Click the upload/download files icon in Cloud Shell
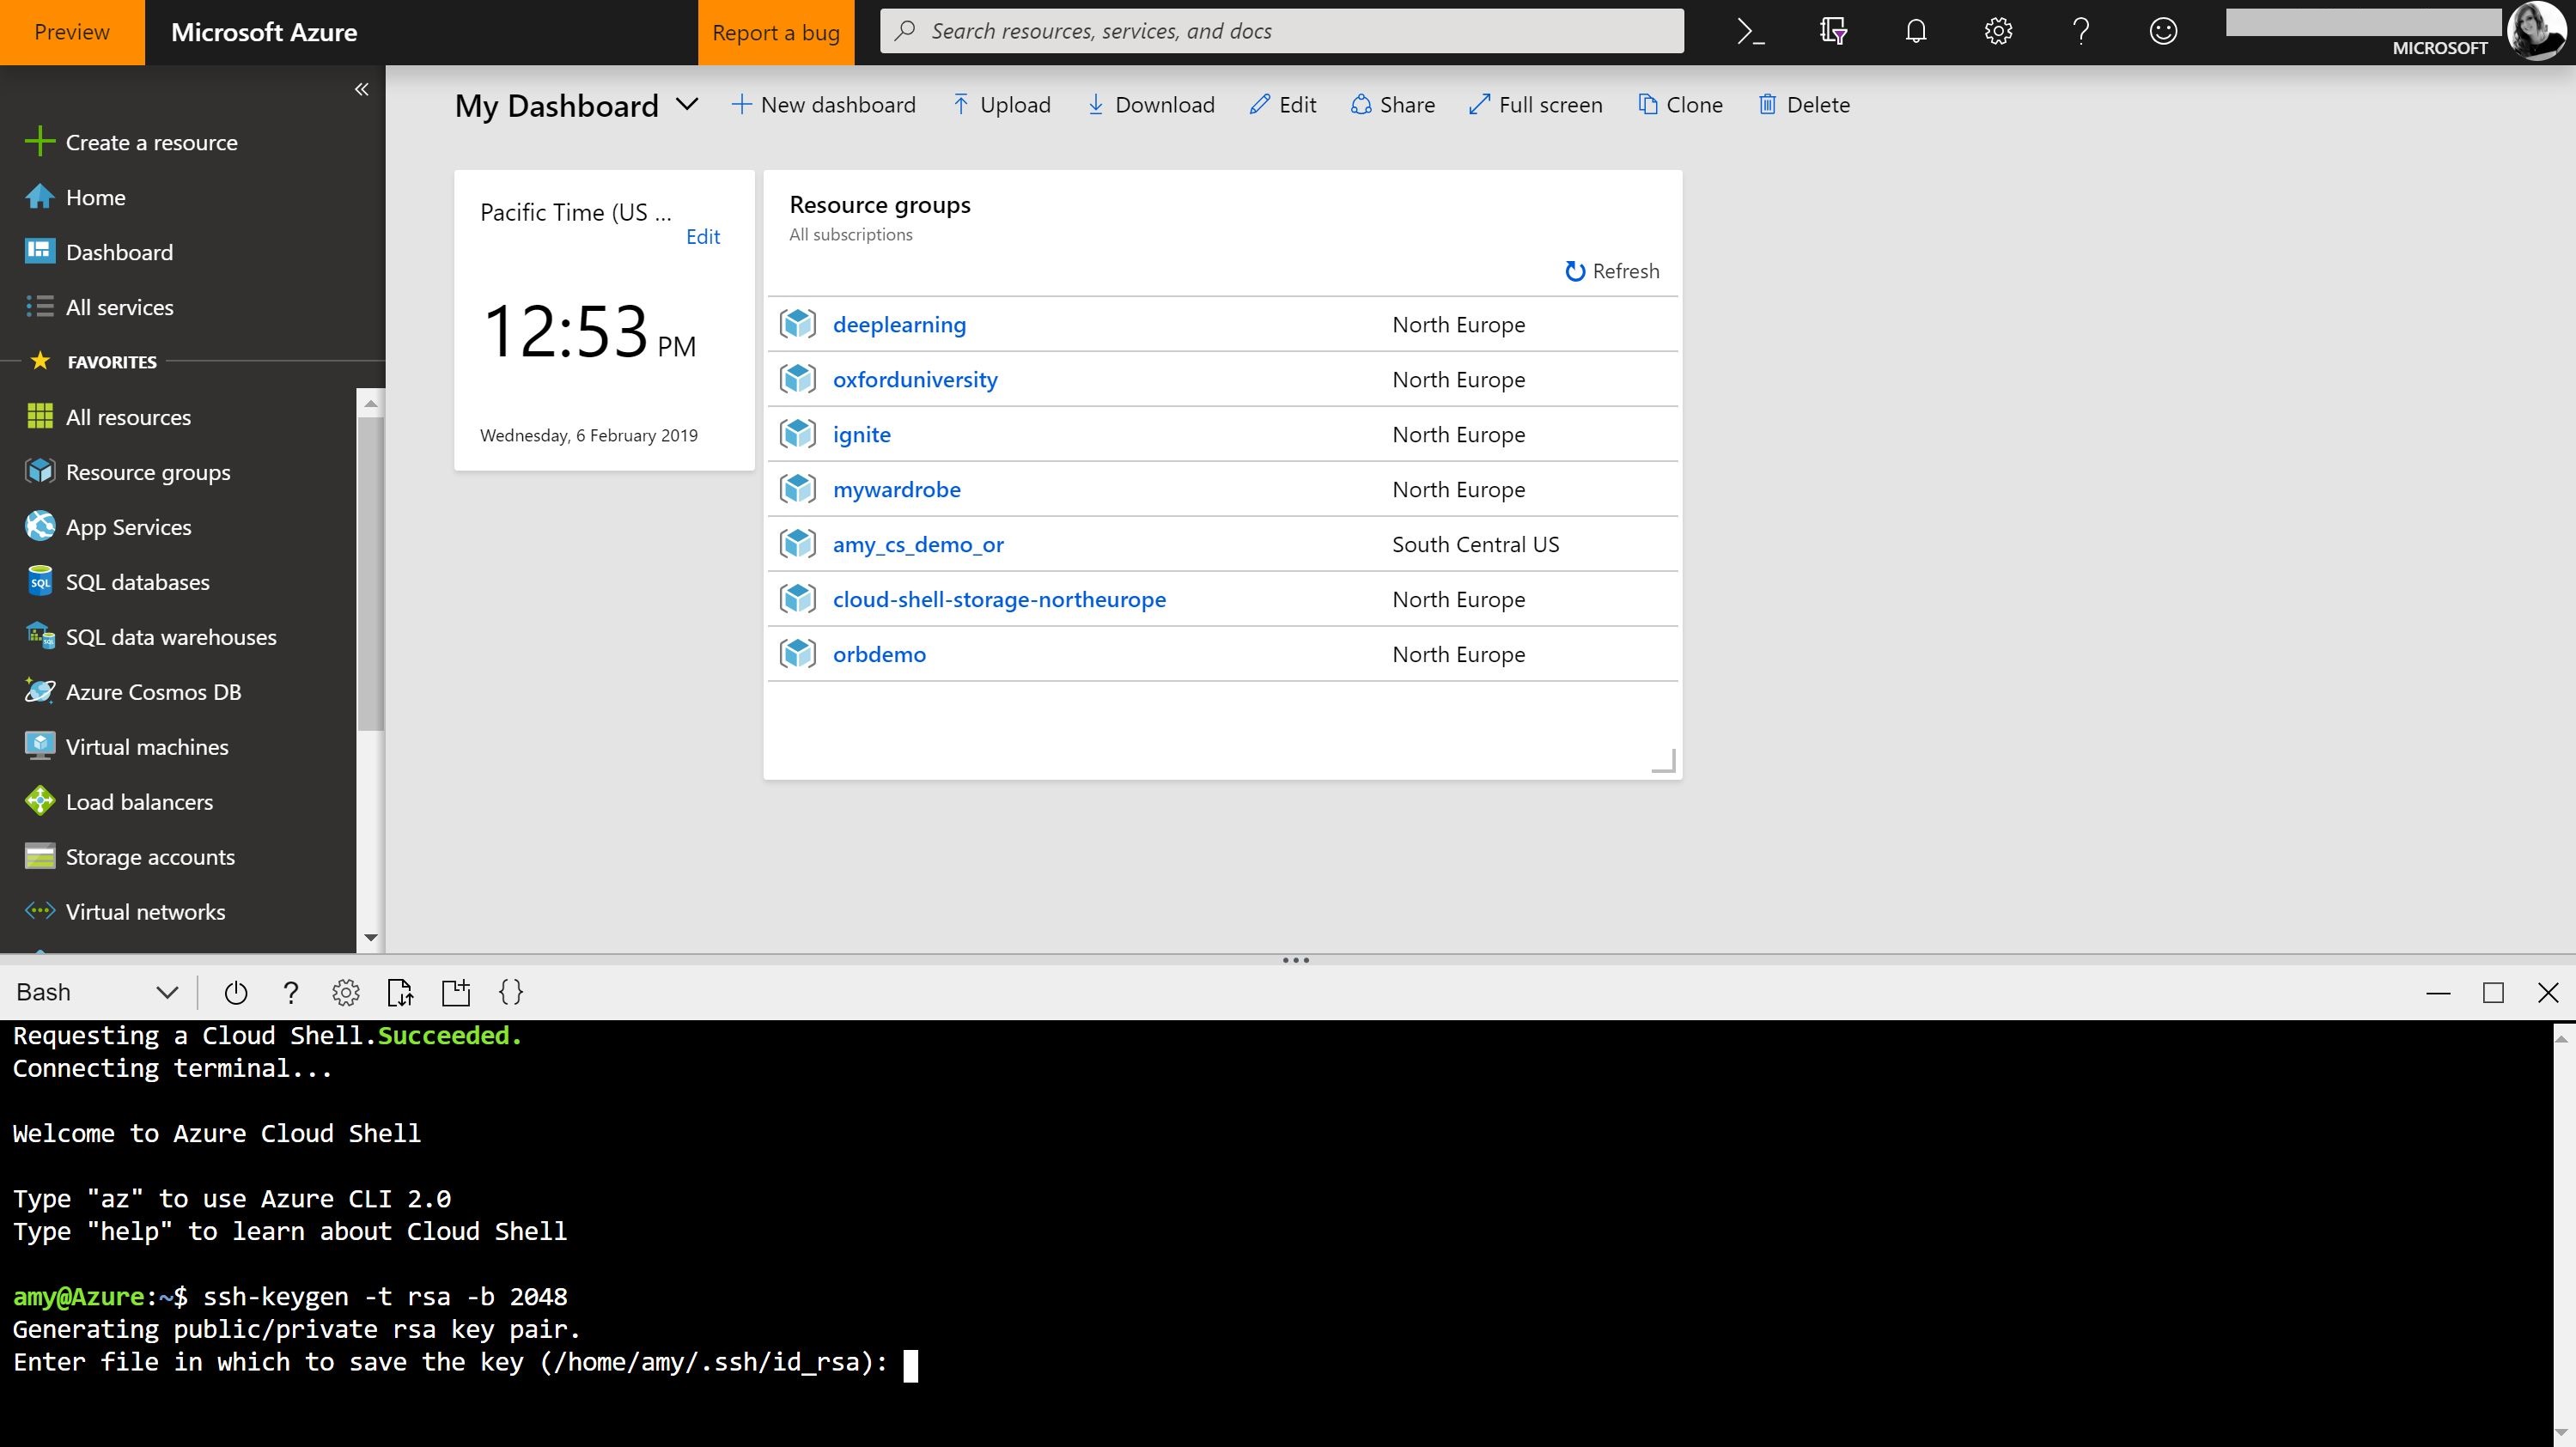 (x=400, y=992)
